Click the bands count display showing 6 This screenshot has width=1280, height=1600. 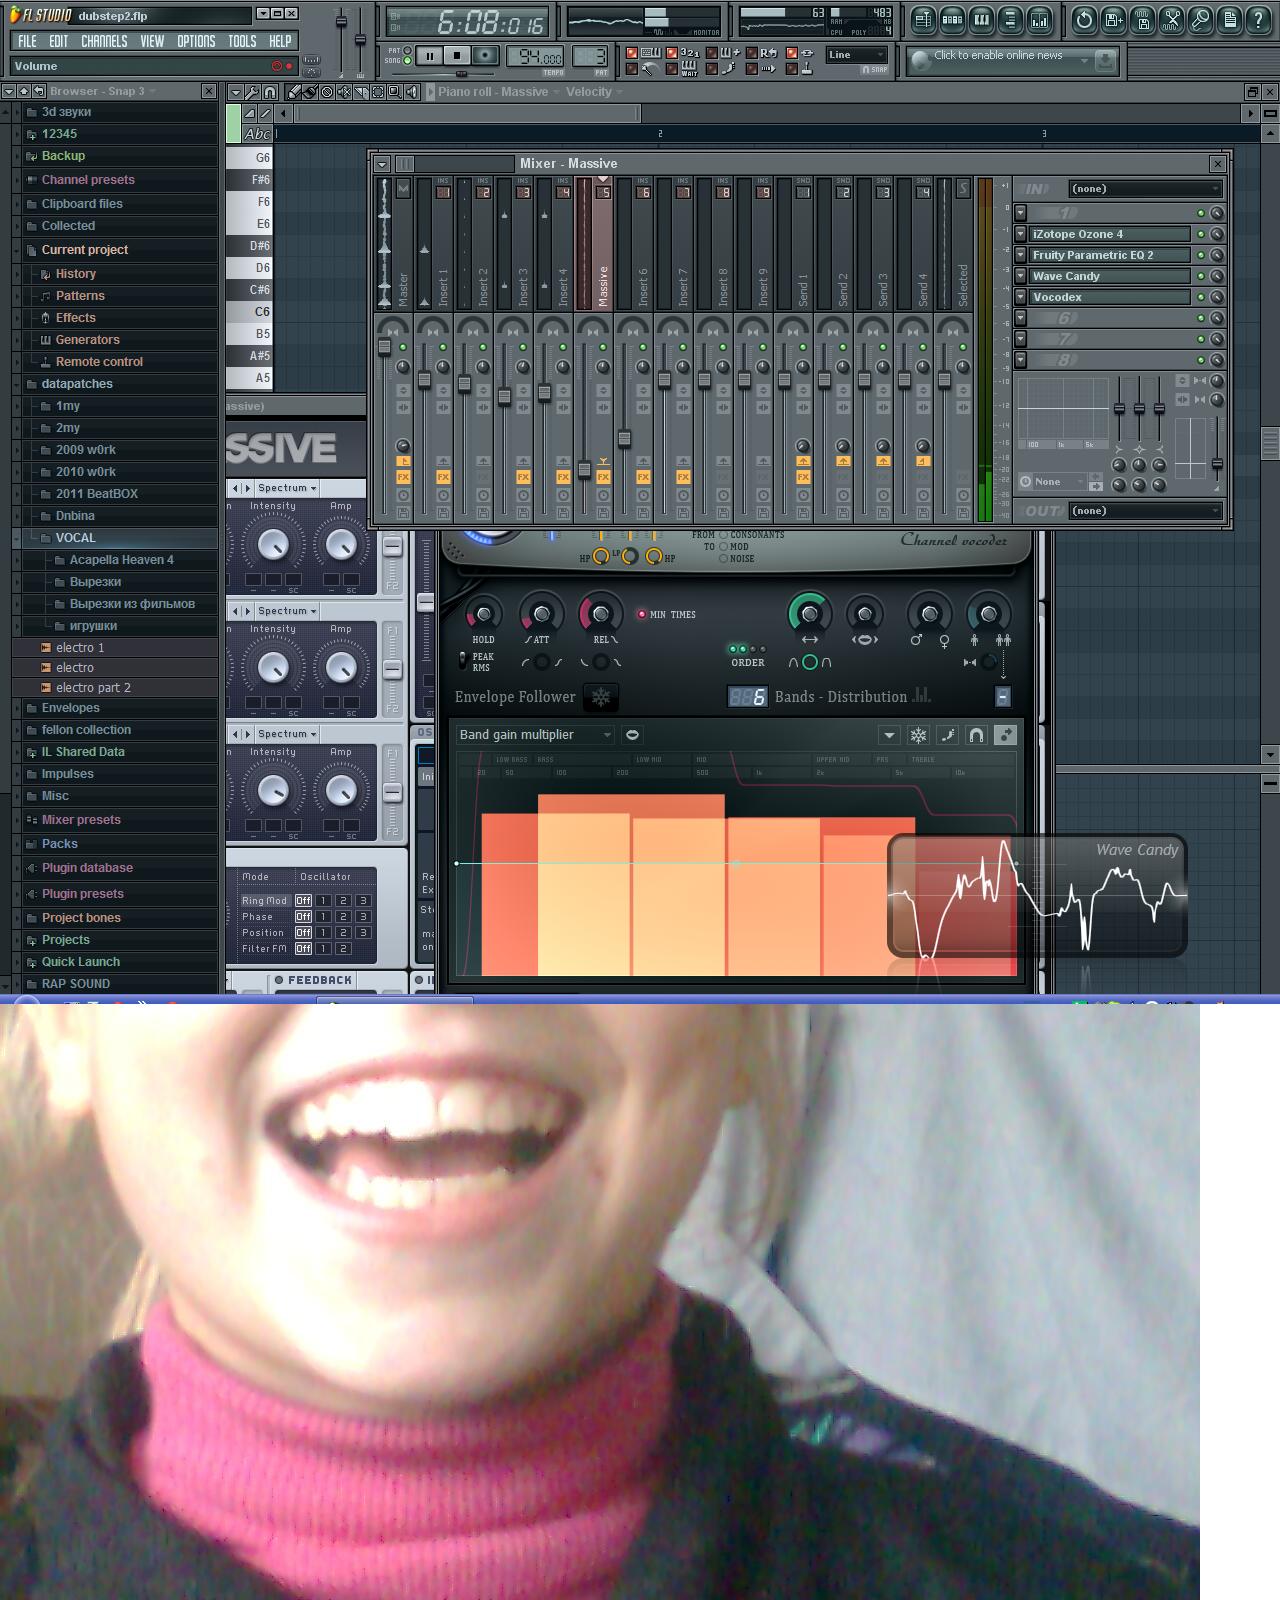pos(748,697)
